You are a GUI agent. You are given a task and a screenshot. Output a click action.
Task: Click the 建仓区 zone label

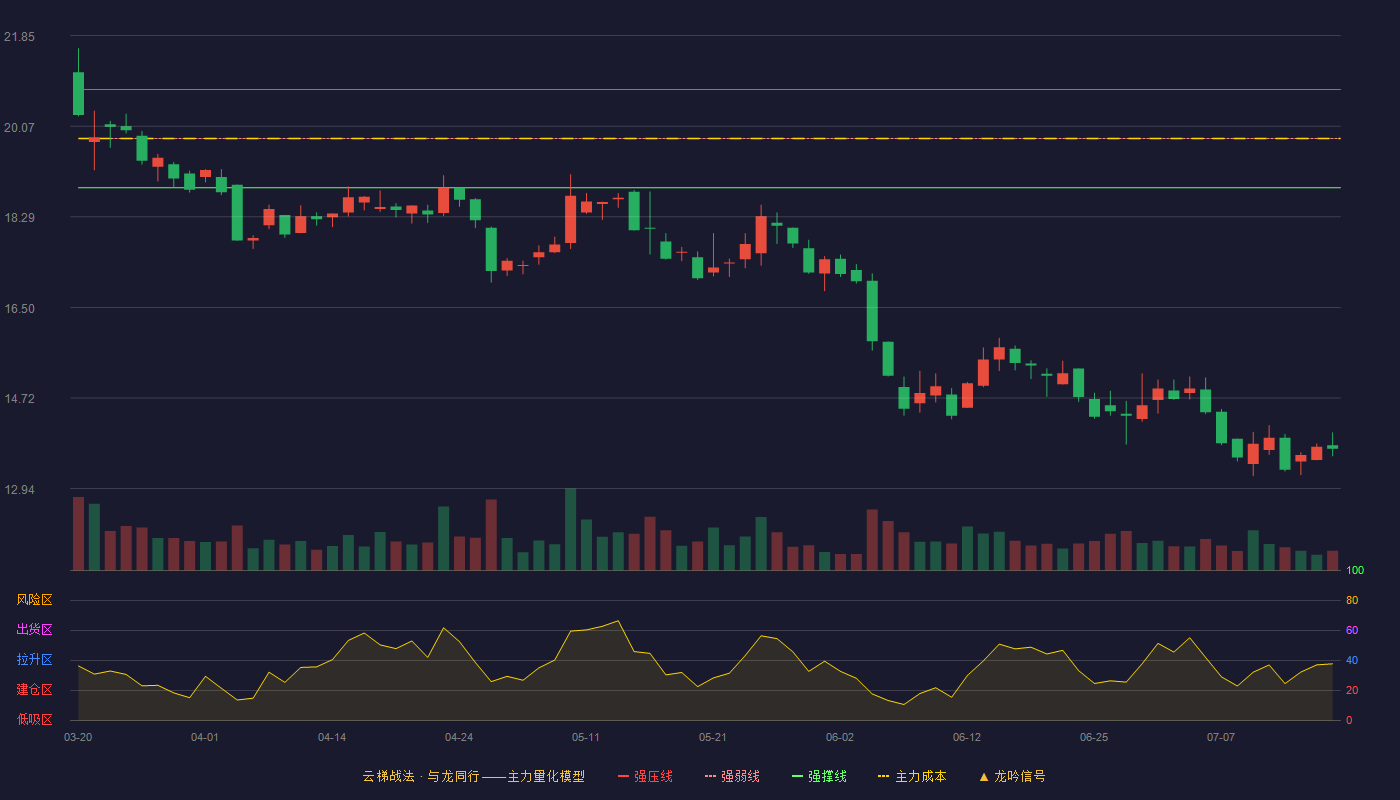[35, 690]
